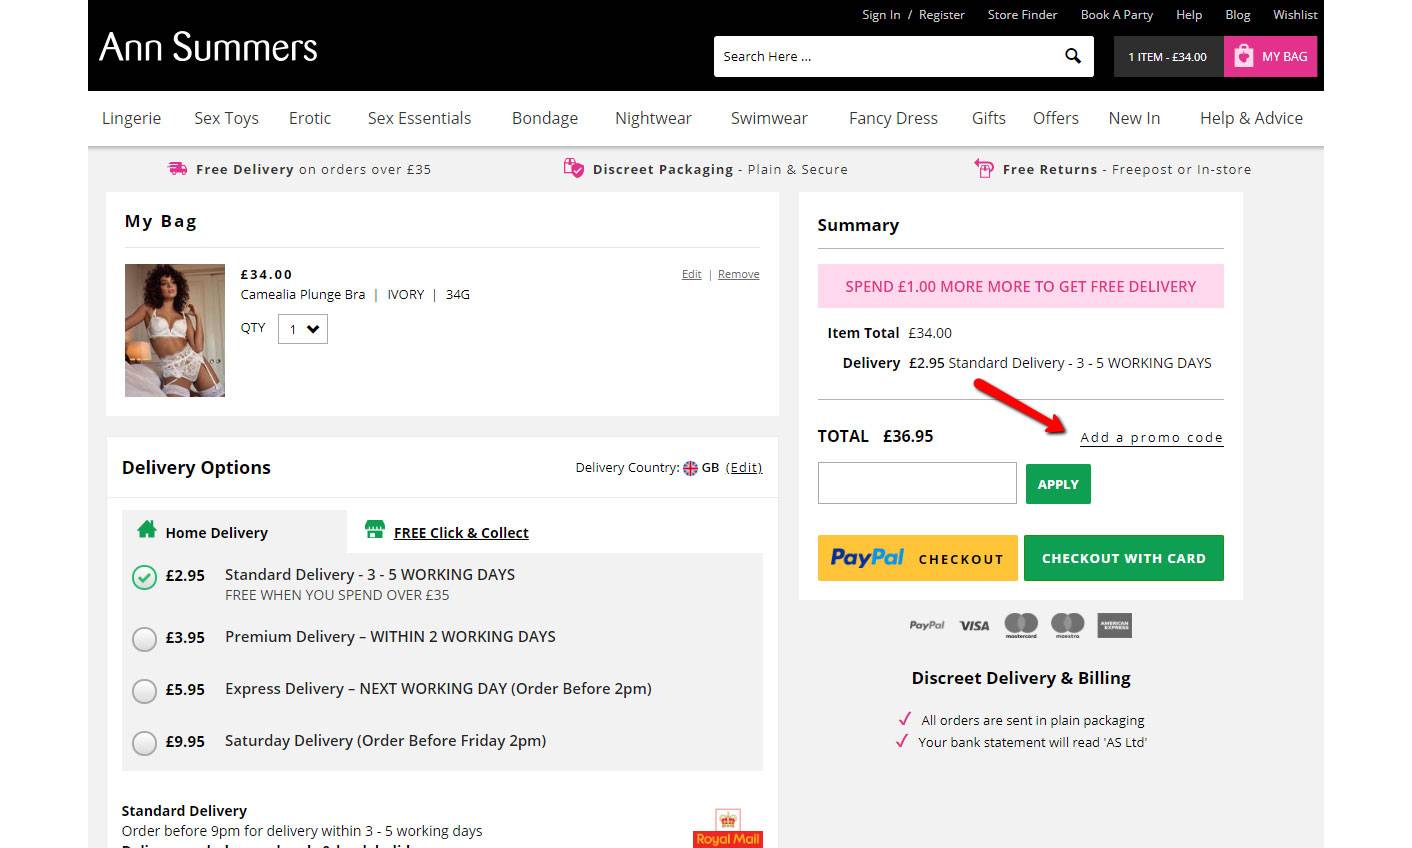Open the Camealia Plunge Bra product thumbnail
1412x848 pixels.
175,330
